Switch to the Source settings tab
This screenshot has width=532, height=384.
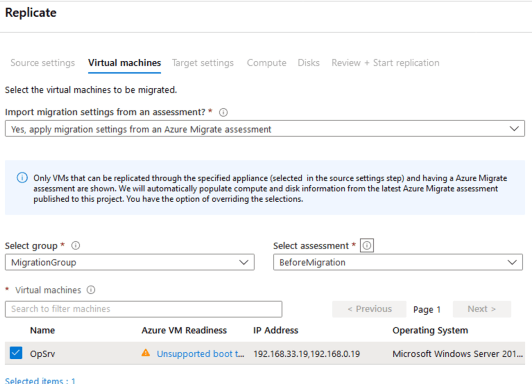[42, 63]
